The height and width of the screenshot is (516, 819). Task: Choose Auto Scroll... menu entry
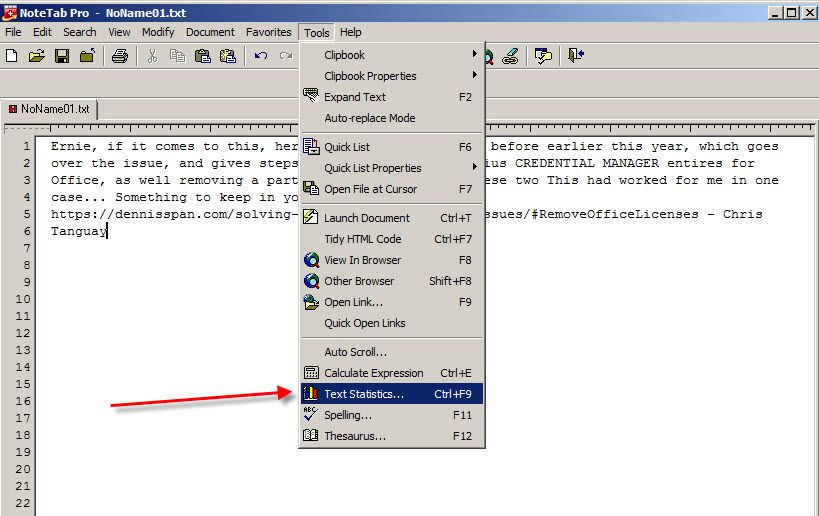[x=392, y=352]
